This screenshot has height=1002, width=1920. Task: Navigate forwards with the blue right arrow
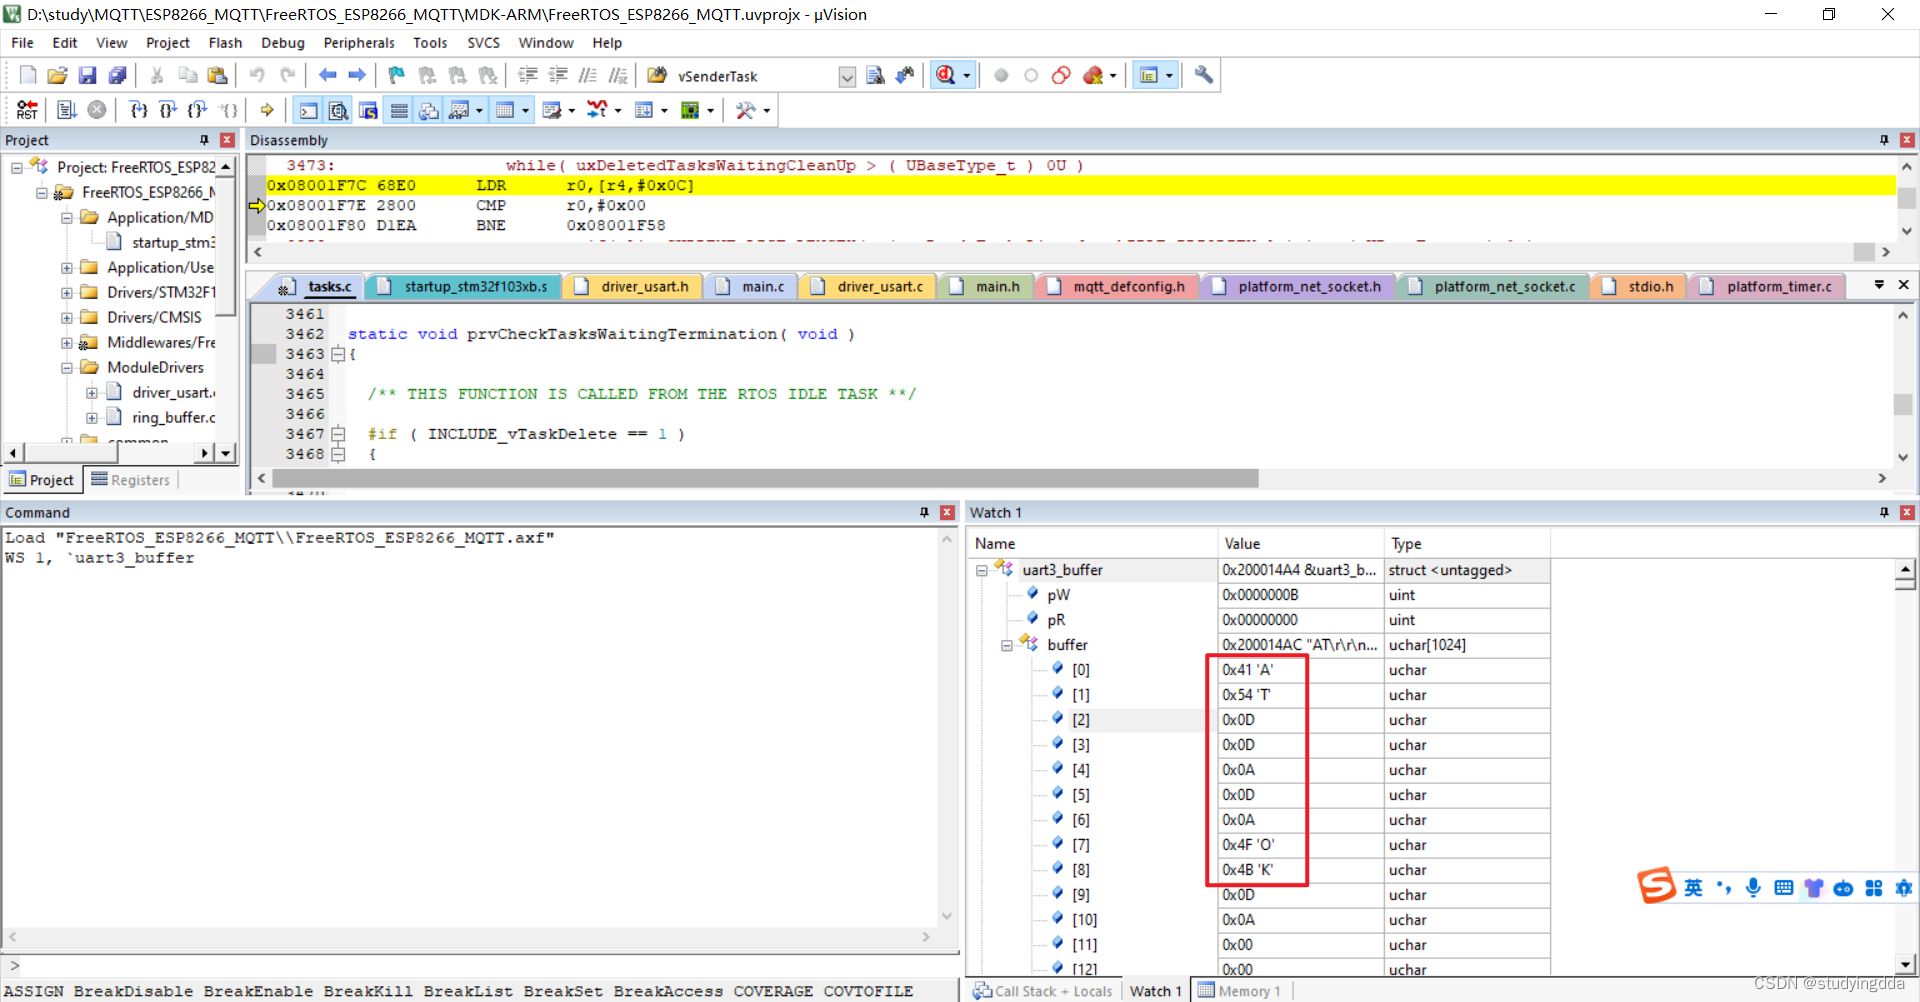[x=357, y=75]
